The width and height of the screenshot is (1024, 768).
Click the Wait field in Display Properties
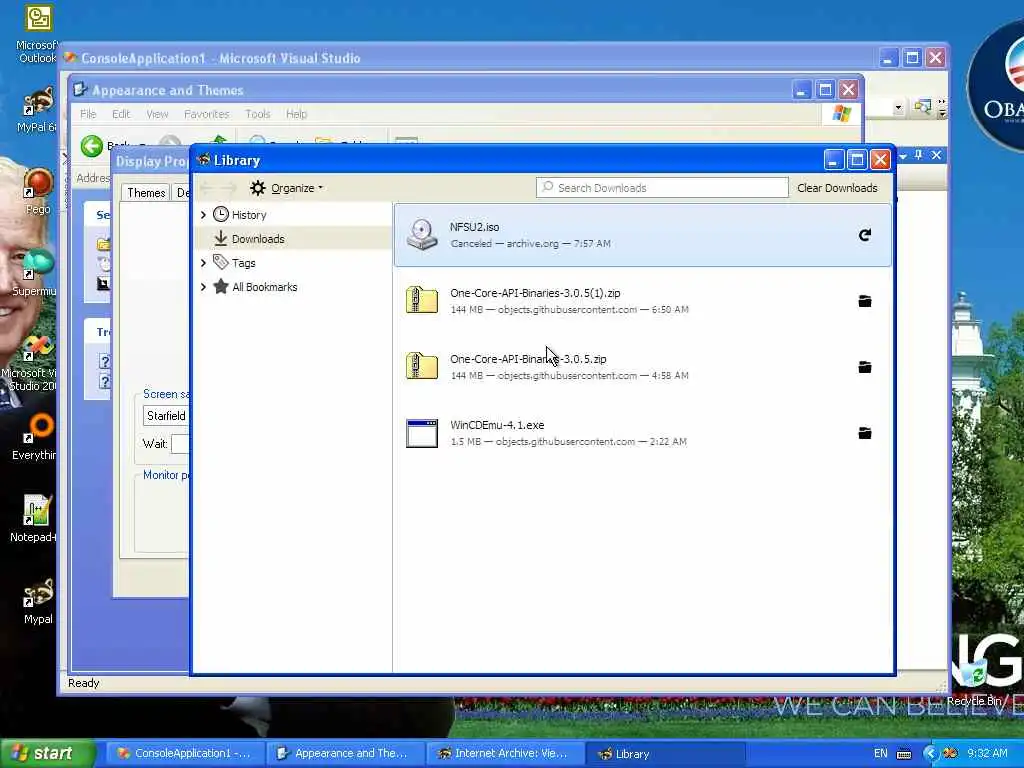click(x=180, y=444)
